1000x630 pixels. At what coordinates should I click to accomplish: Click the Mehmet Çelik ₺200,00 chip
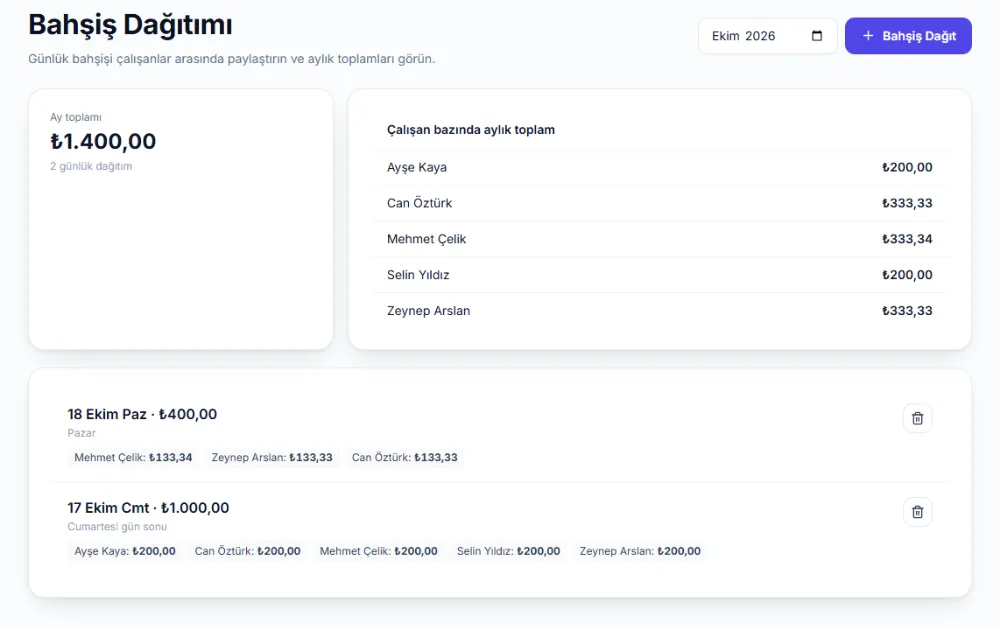[379, 551]
